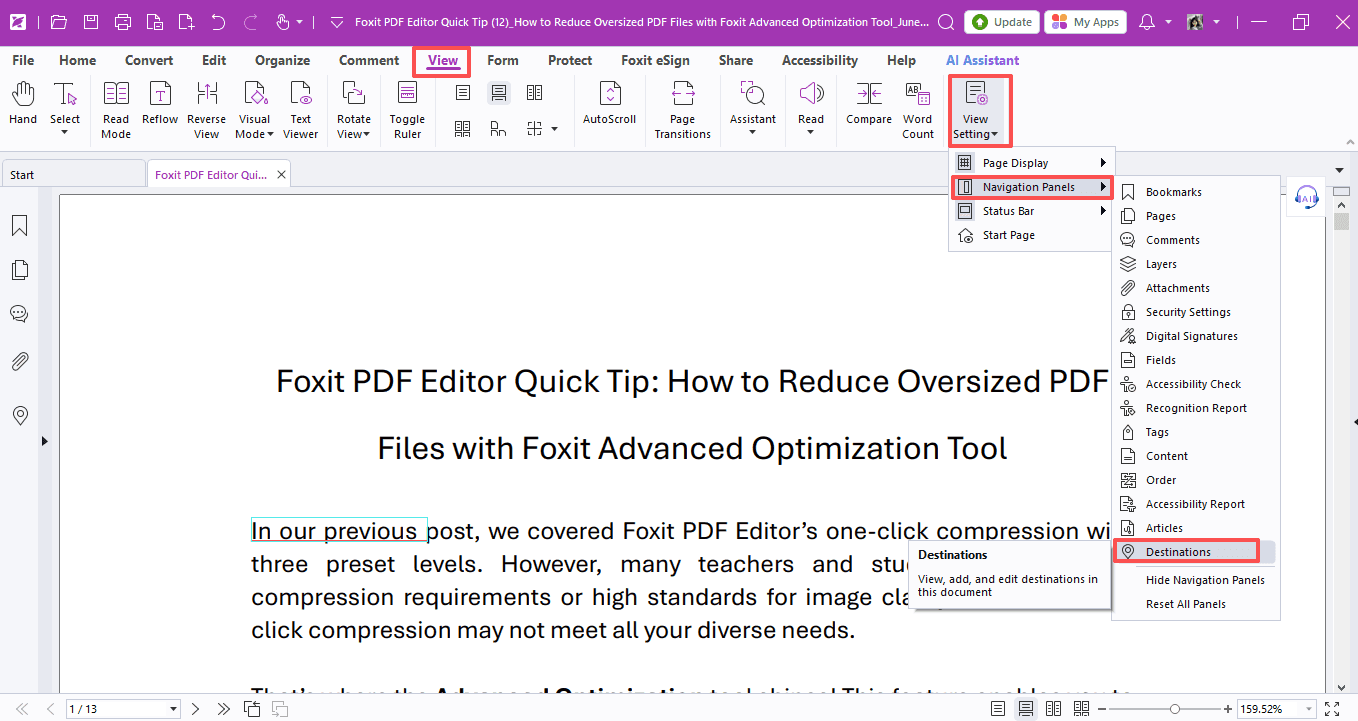Open the Pages panel in left sidebar
Viewport: 1358px width, 721px height.
click(x=19, y=270)
